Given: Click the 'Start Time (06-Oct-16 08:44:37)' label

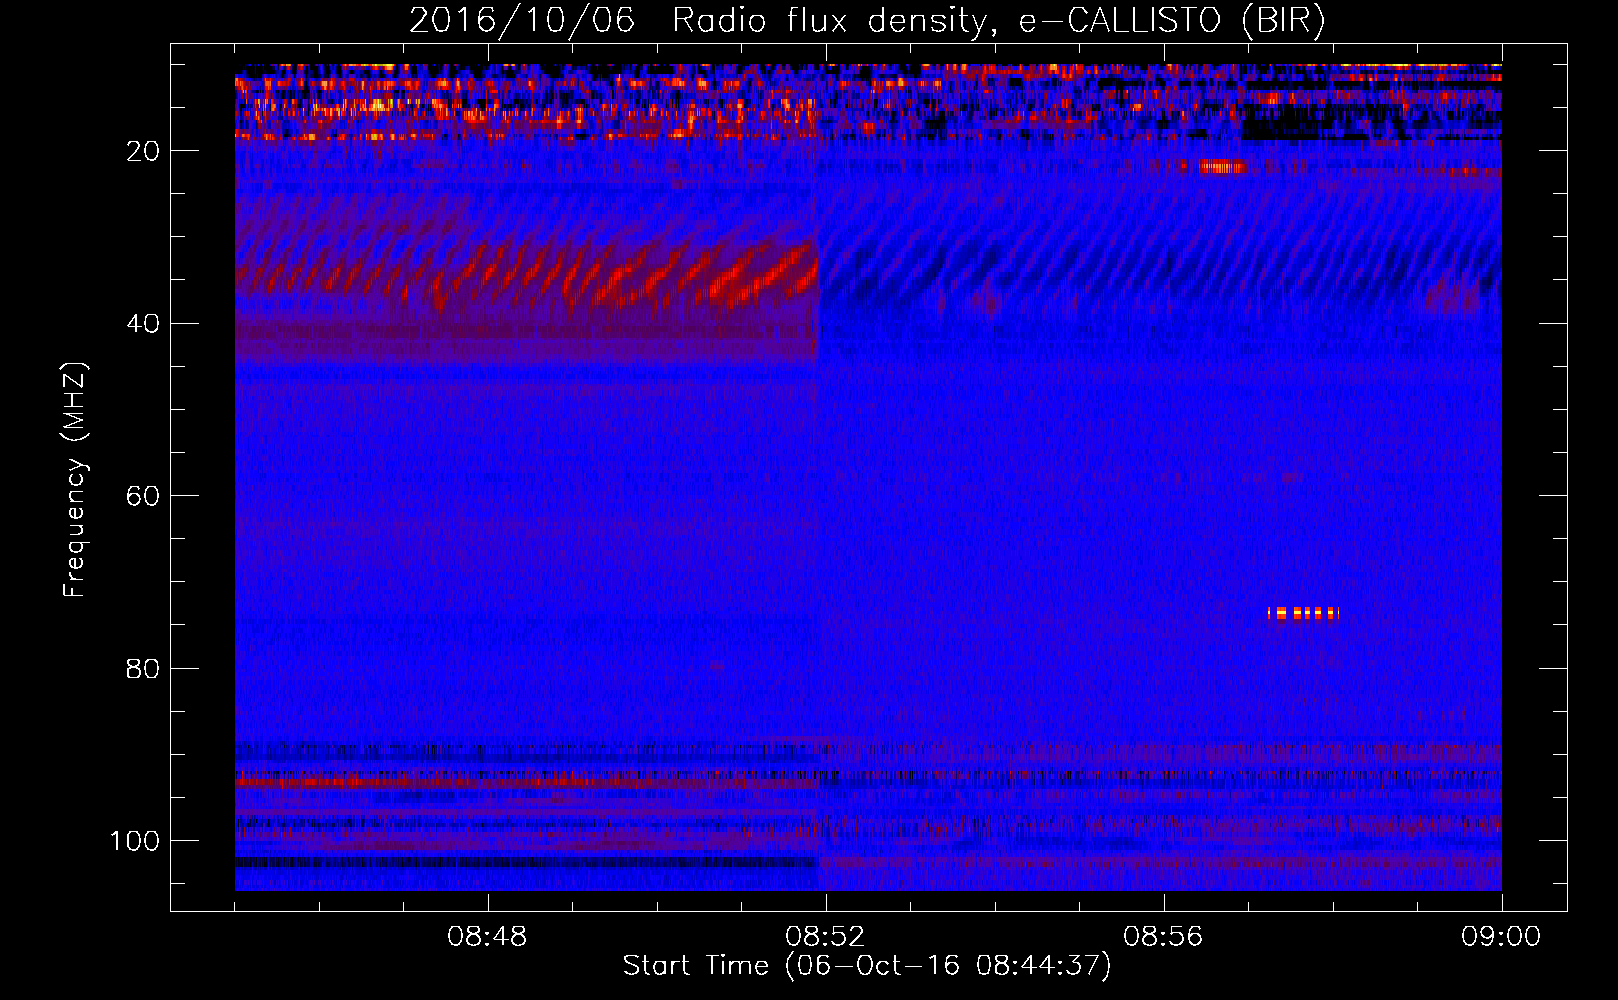Looking at the screenshot, I should tap(867, 966).
